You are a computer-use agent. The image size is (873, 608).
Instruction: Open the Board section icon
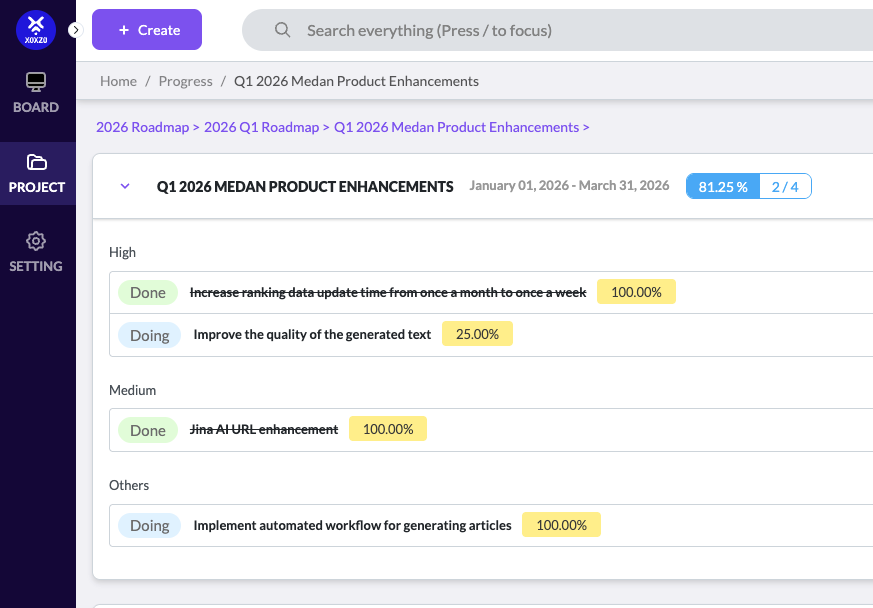36,82
